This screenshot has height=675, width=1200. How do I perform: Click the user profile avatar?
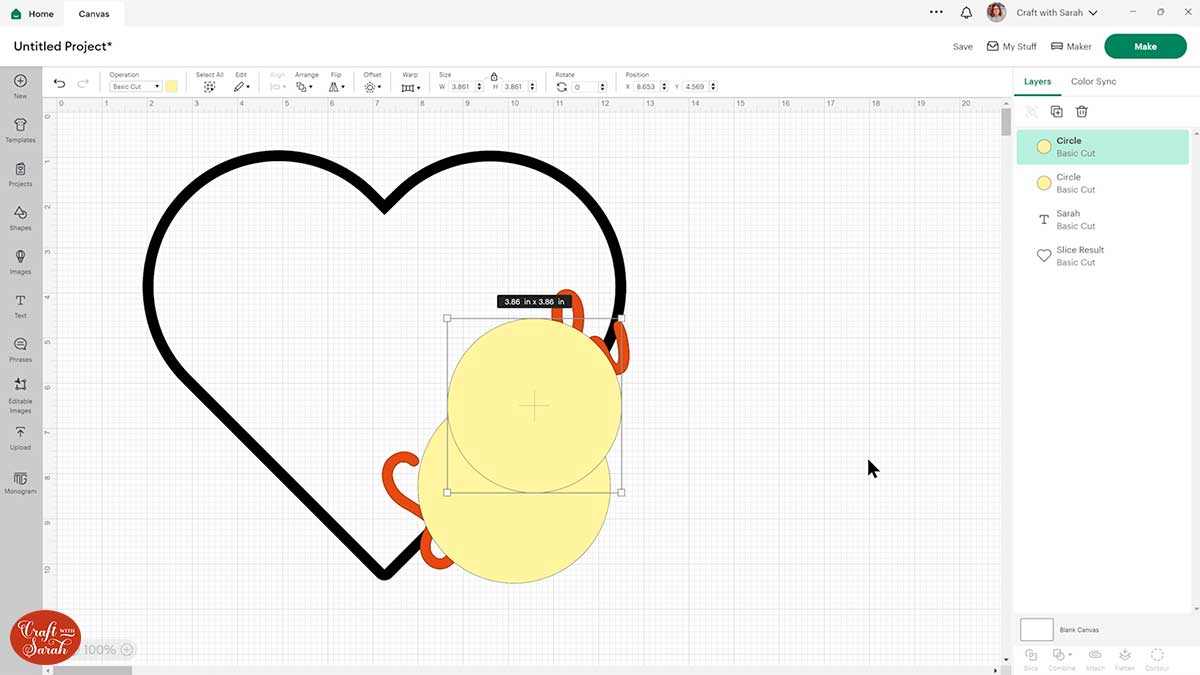click(996, 13)
